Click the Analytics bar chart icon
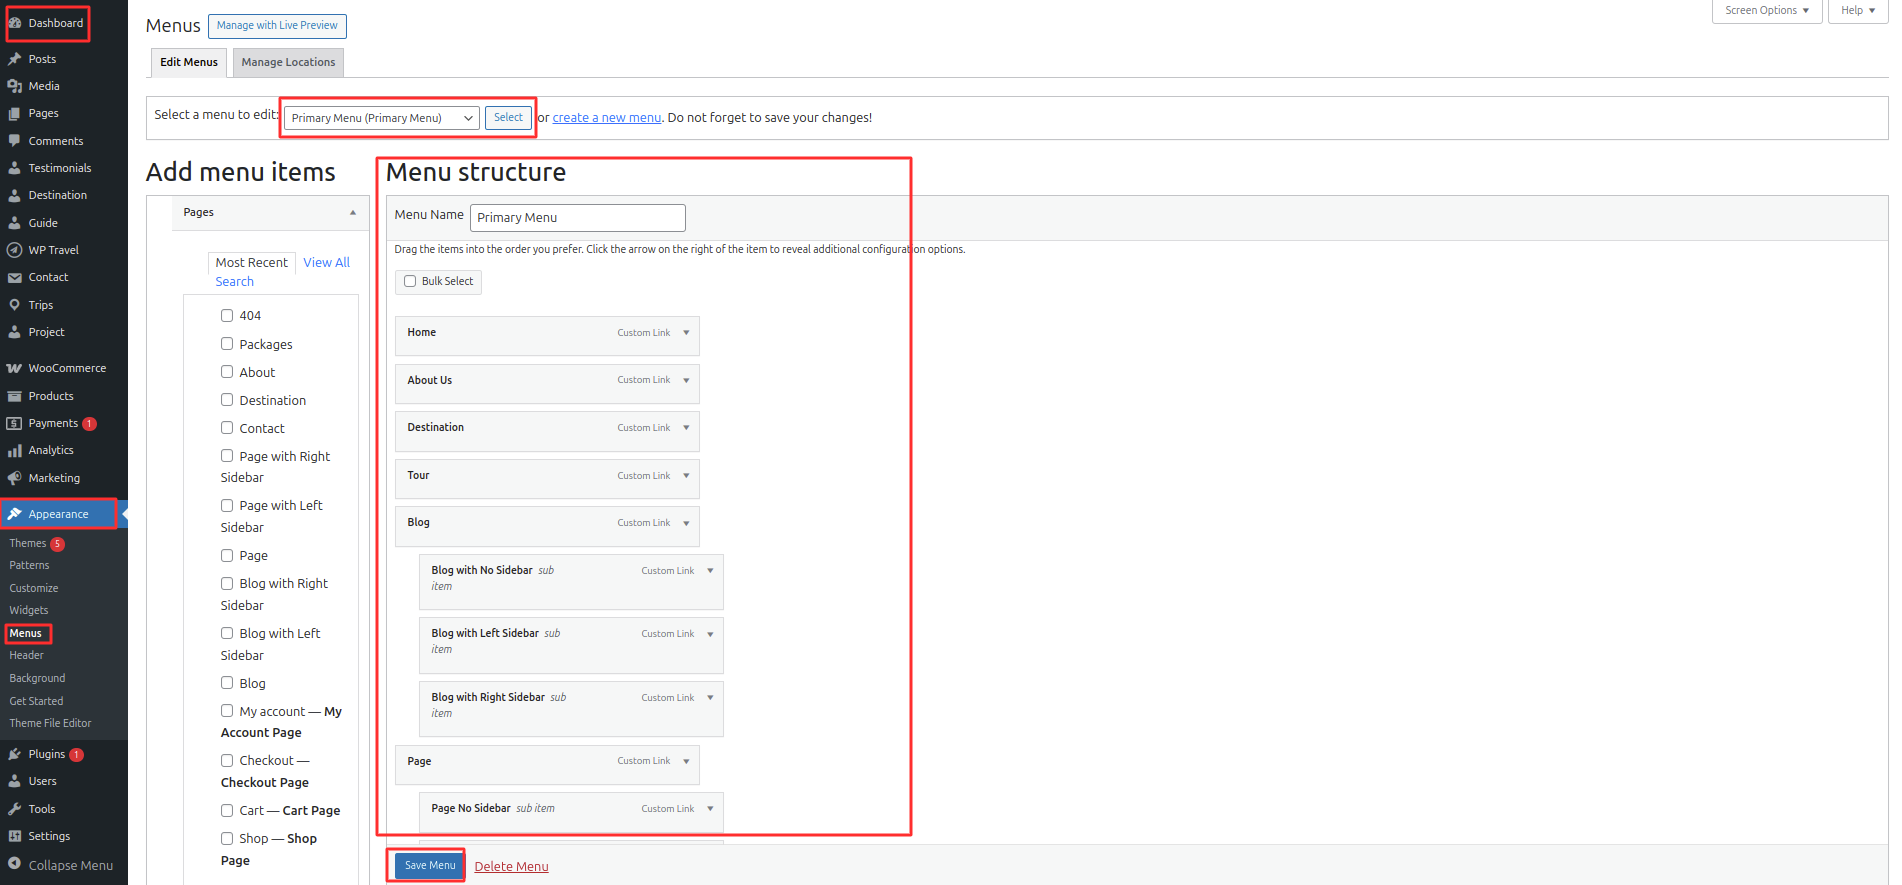1902x885 pixels. (x=15, y=450)
